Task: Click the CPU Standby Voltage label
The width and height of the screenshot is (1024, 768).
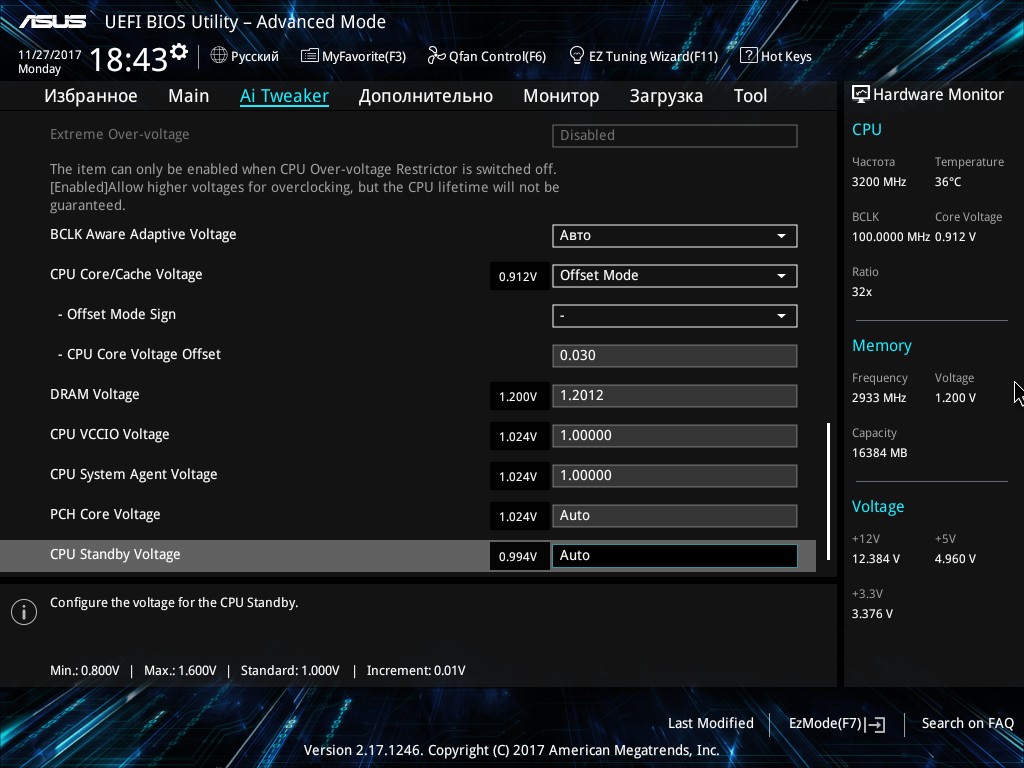Action: coord(115,554)
